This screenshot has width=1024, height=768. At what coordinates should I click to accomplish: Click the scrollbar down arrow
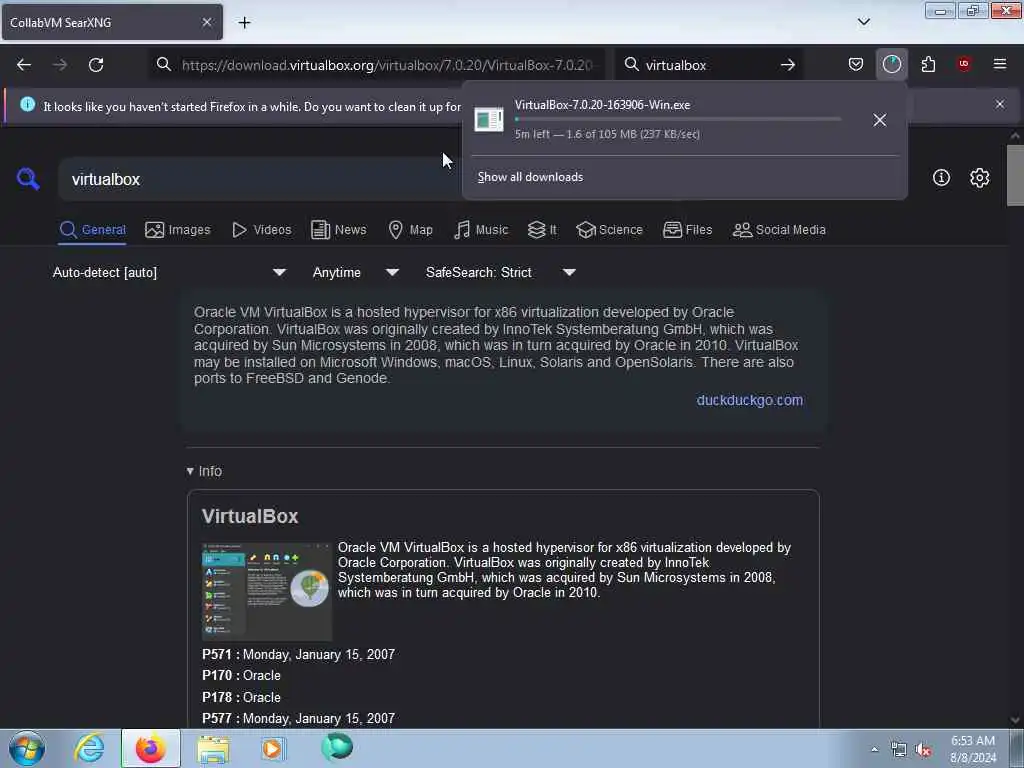coord(1014,720)
